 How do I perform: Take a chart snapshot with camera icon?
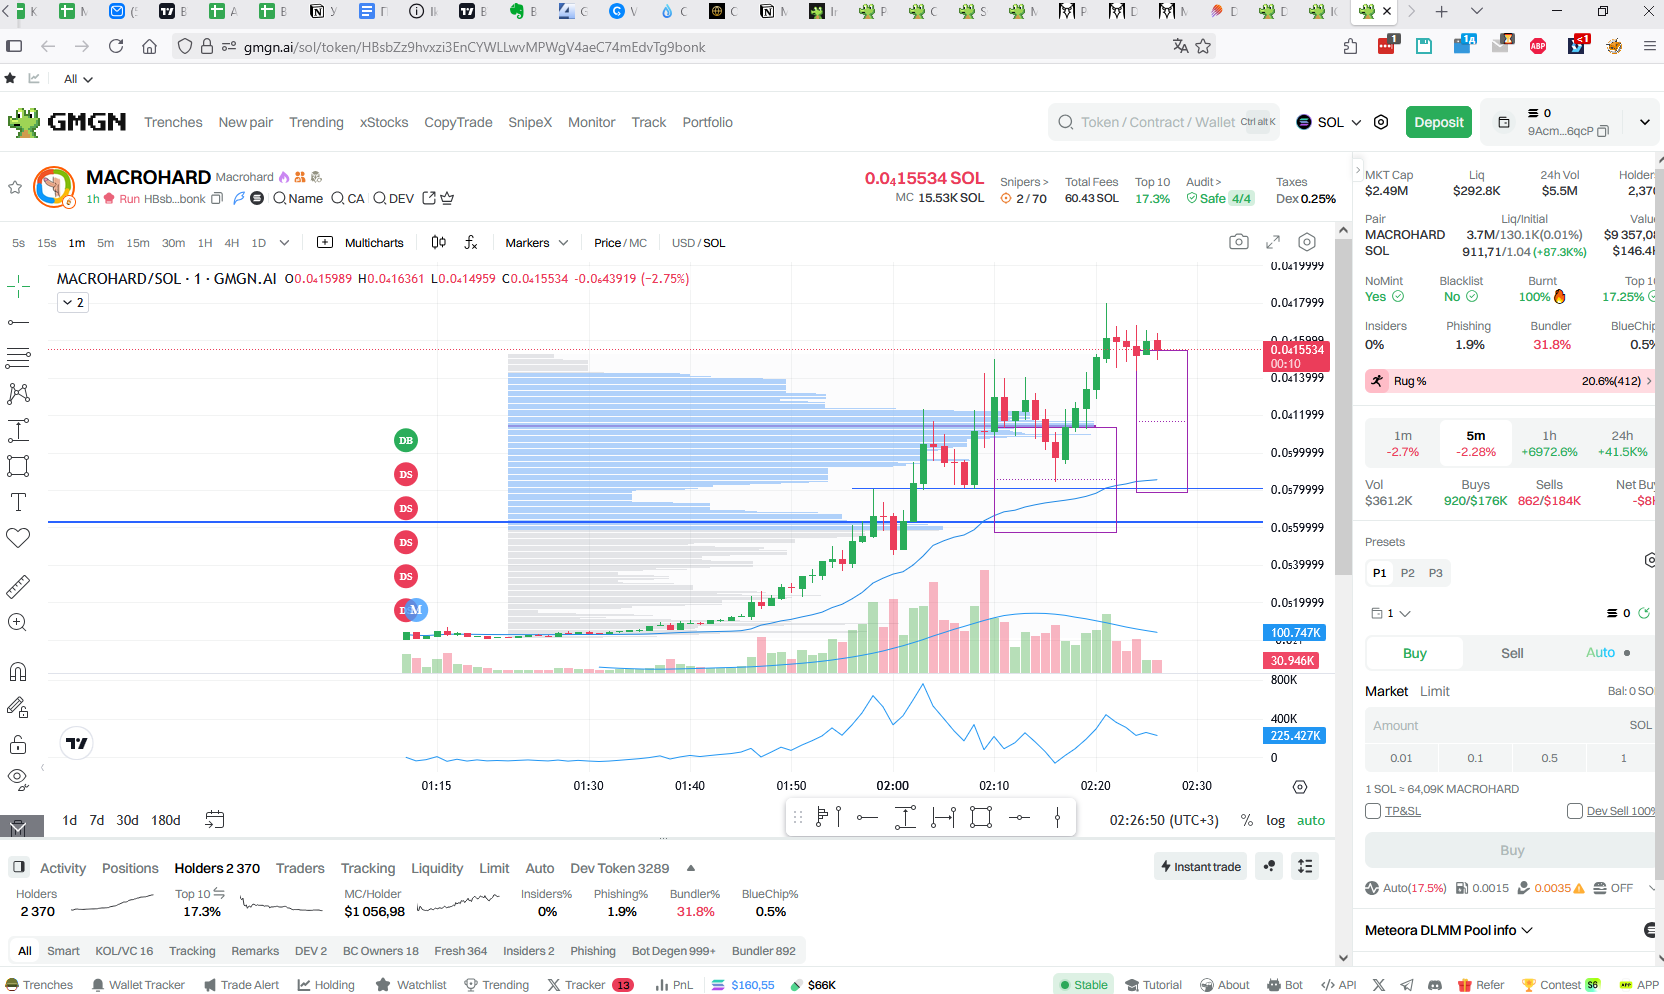[x=1239, y=242]
